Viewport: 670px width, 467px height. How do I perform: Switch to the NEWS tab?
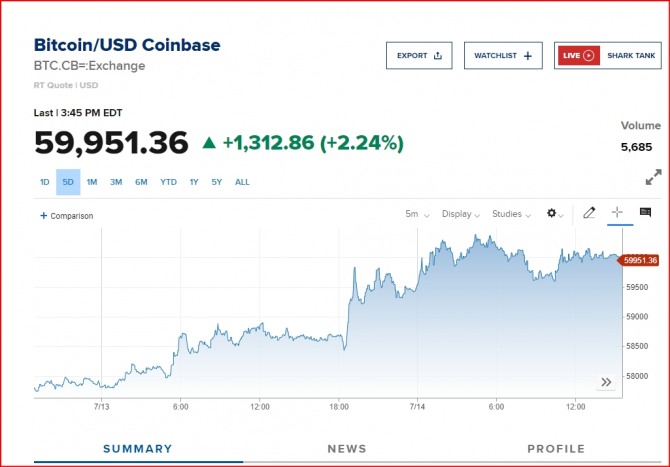click(x=347, y=449)
